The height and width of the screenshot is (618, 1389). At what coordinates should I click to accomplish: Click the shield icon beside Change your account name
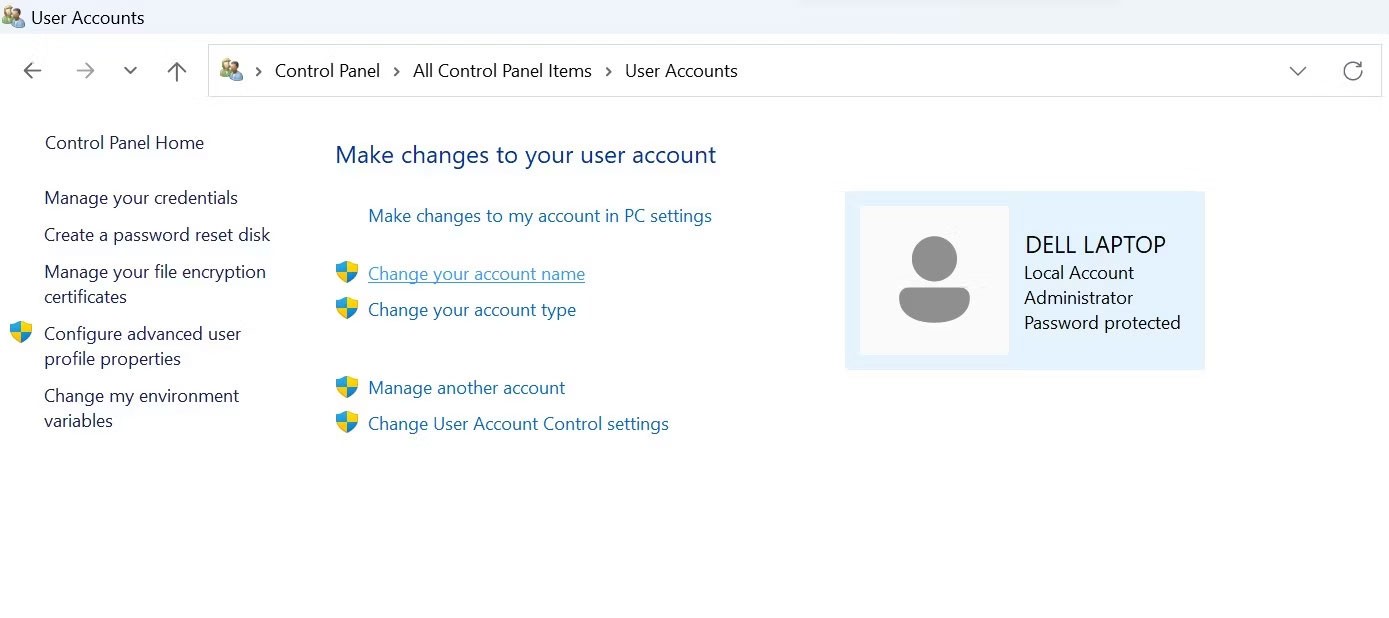click(x=347, y=272)
